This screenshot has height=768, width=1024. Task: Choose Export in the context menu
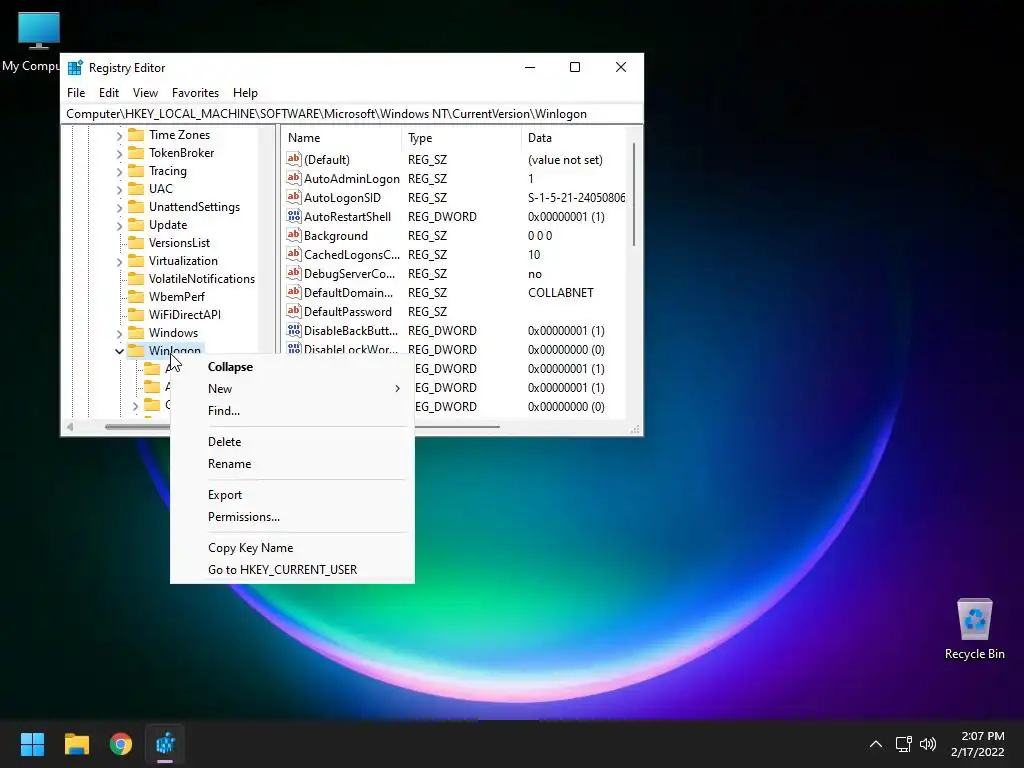click(292, 494)
